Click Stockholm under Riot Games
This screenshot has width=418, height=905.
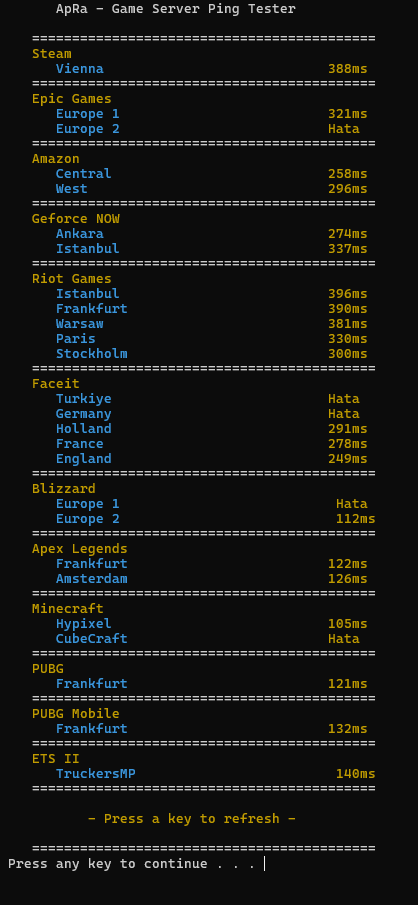(92, 354)
